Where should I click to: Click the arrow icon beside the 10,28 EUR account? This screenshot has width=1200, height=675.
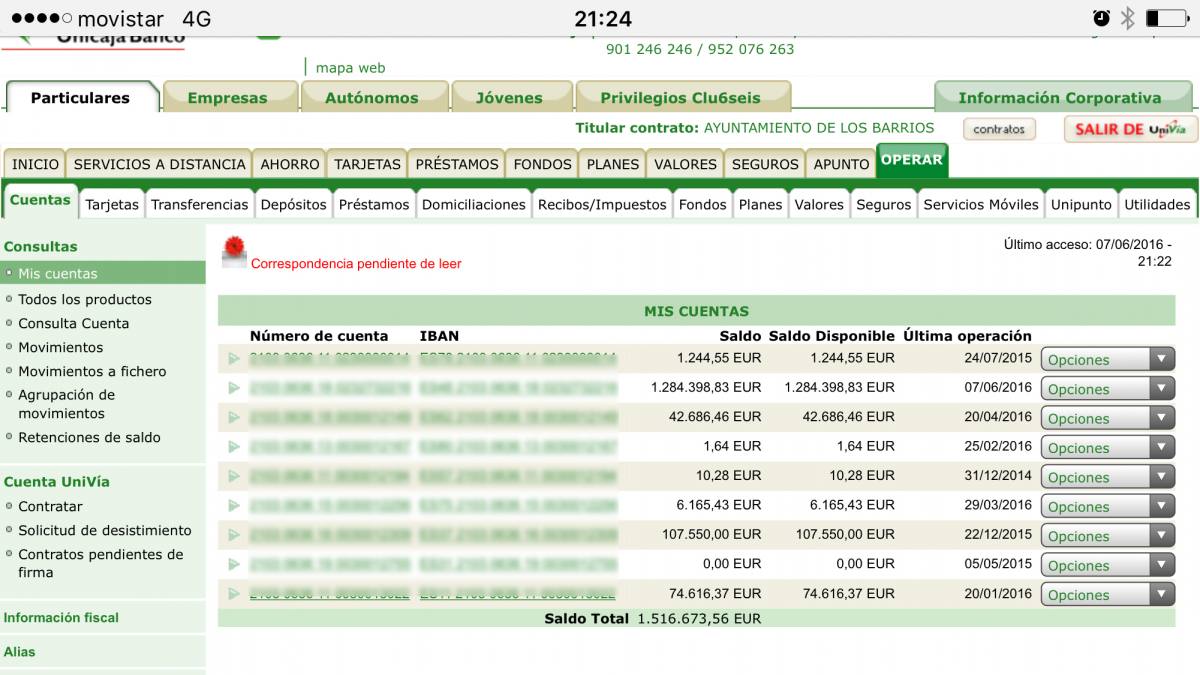(x=234, y=476)
